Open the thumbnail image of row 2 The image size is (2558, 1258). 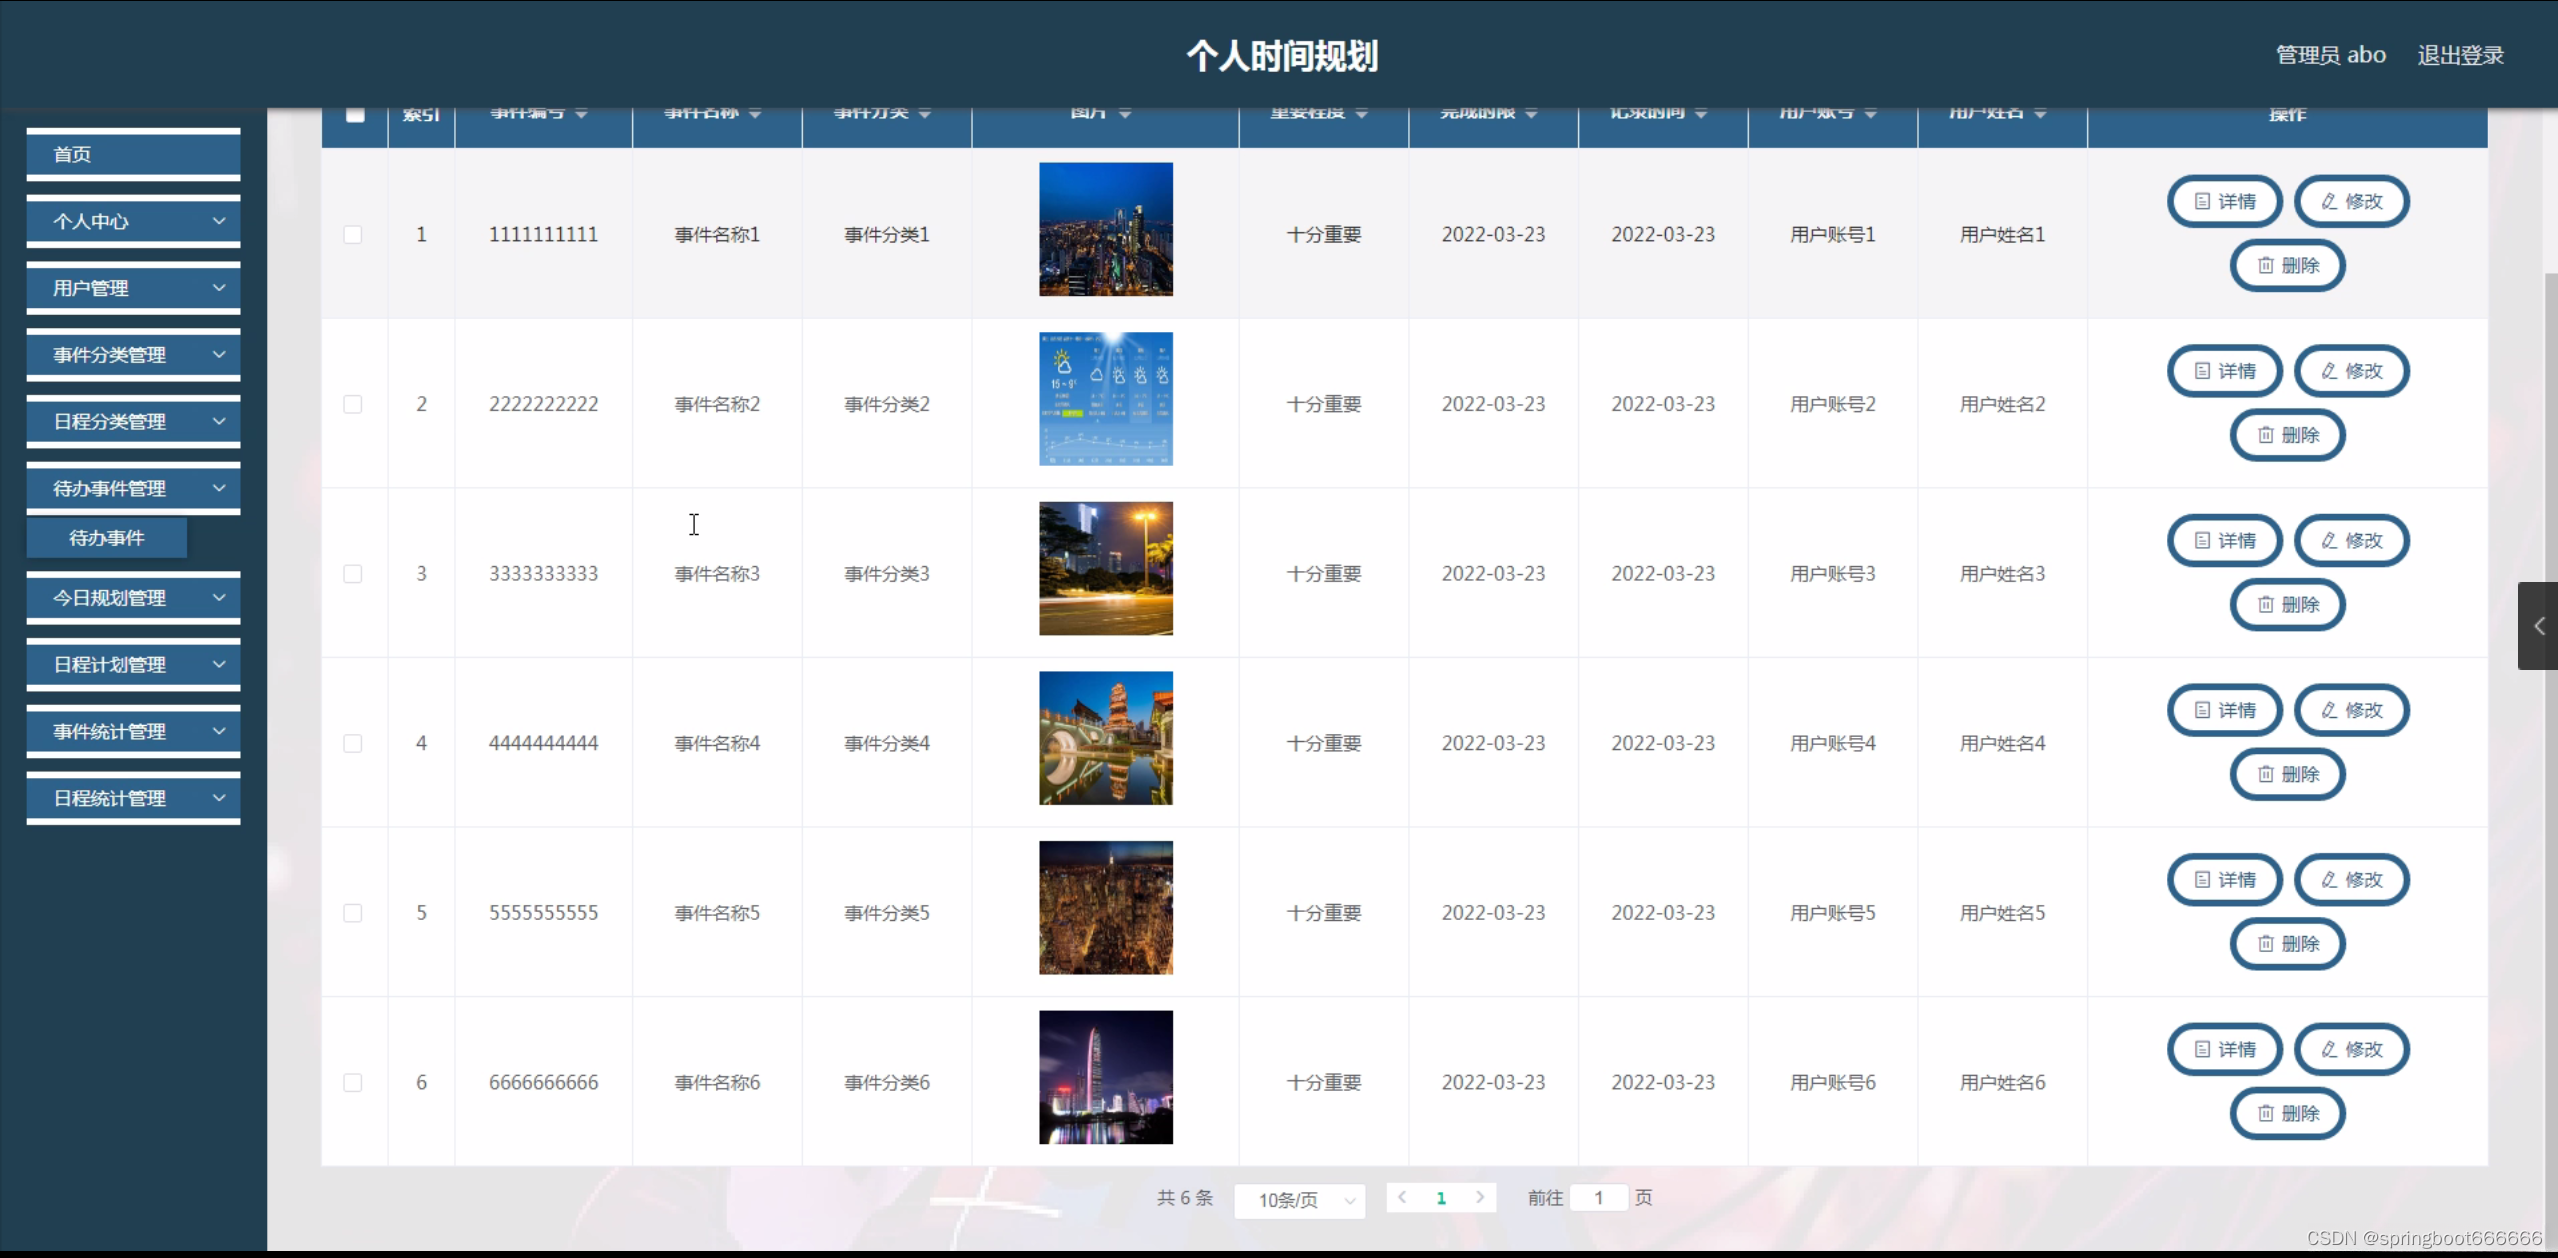pos(1105,398)
